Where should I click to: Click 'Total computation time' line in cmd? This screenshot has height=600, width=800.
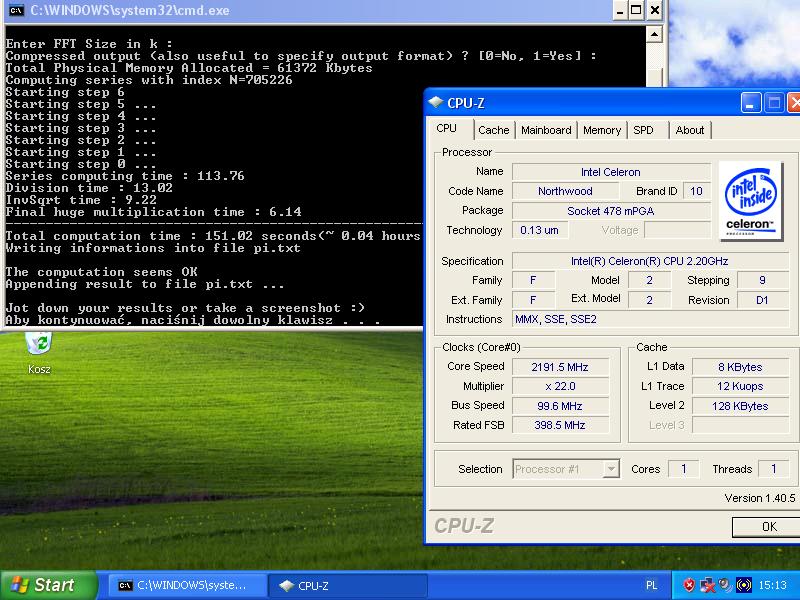click(x=213, y=236)
